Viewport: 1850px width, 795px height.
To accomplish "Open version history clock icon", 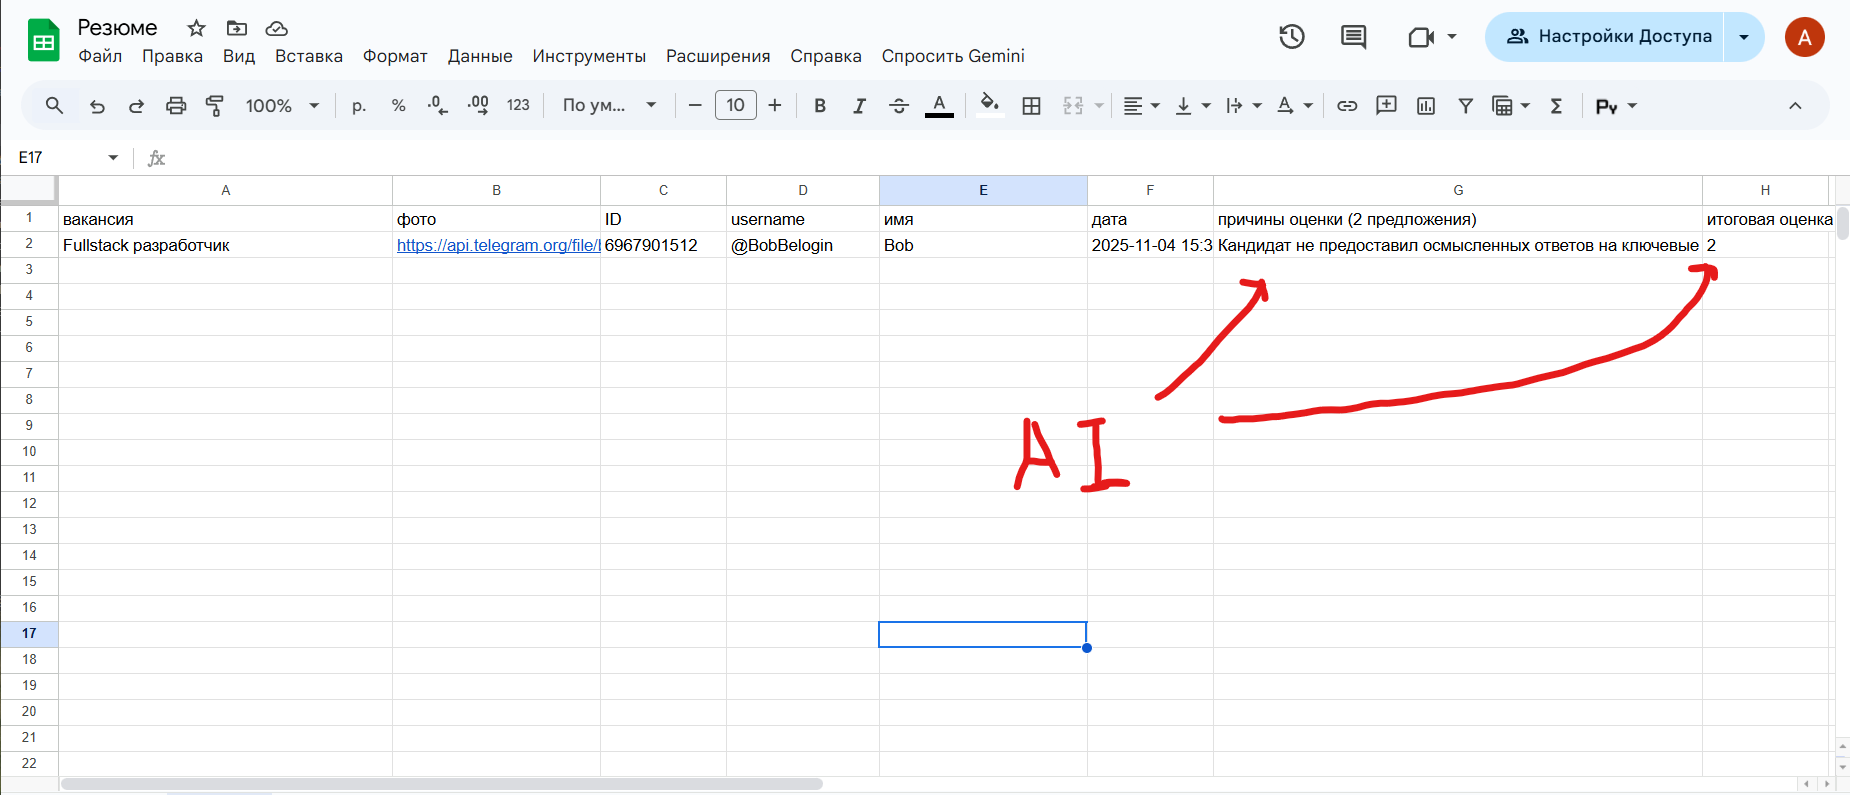I will coord(1291,37).
